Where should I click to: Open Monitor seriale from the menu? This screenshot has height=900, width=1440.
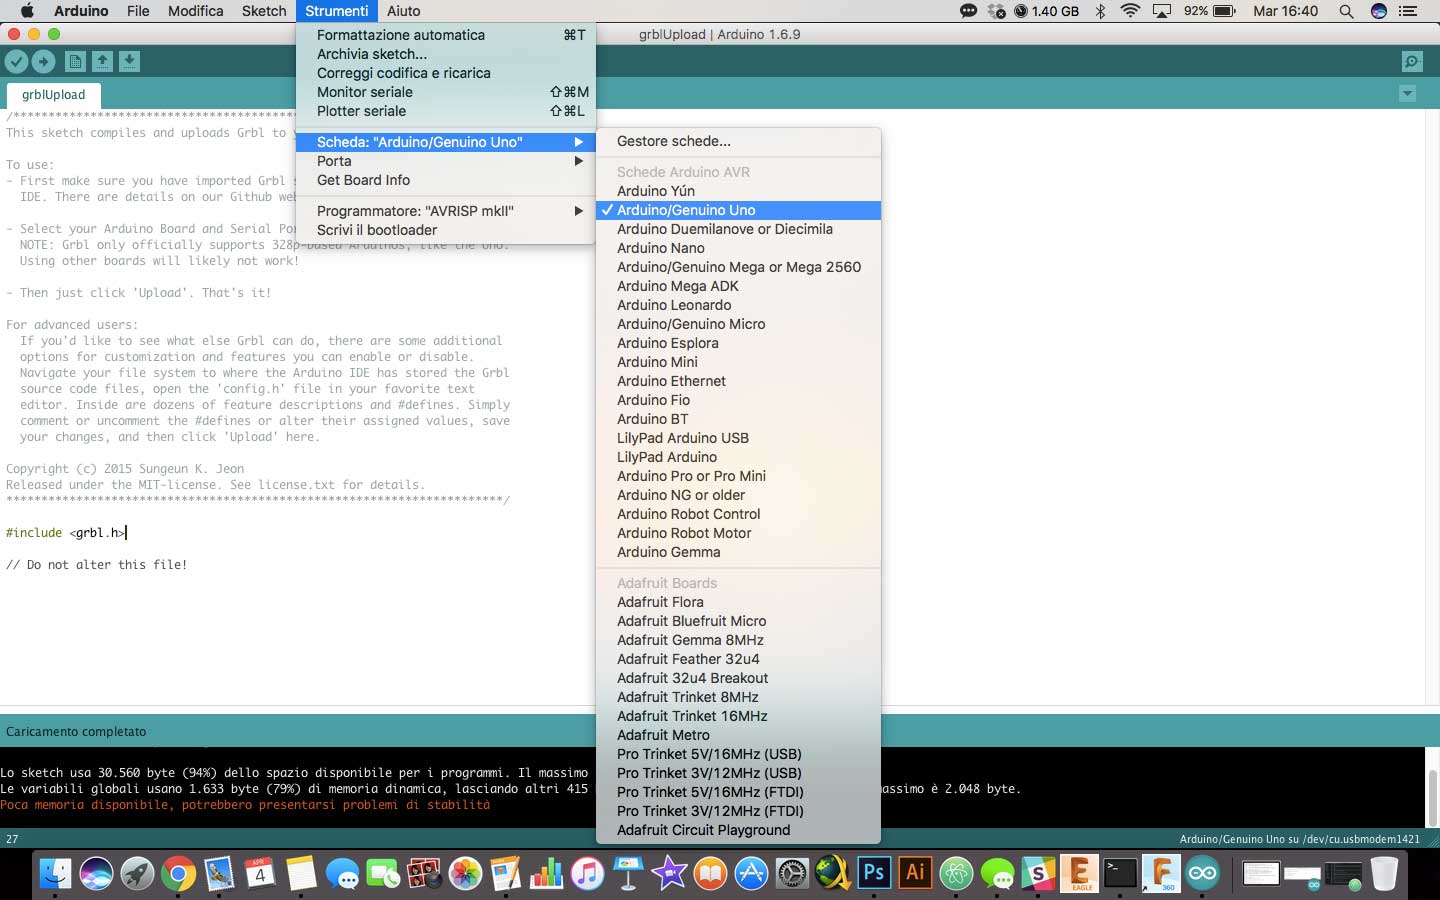446,92
